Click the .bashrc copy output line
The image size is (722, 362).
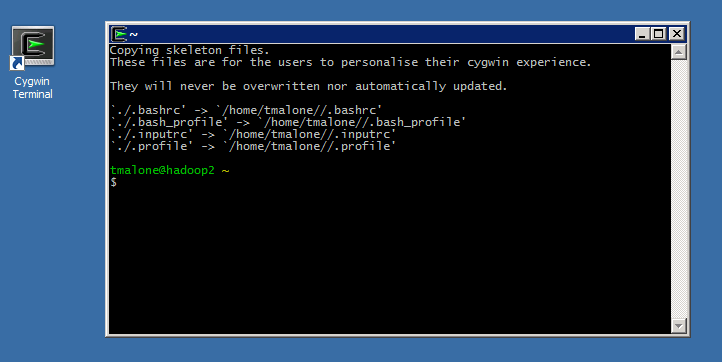coord(246,111)
